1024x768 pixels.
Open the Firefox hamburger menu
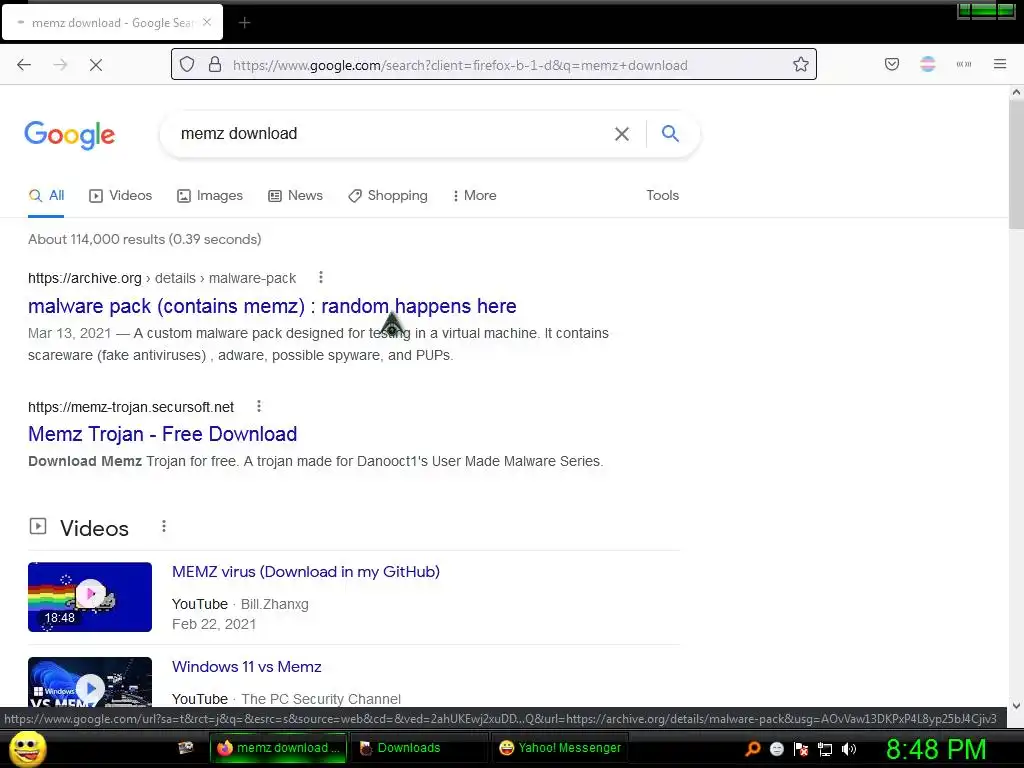(1000, 64)
